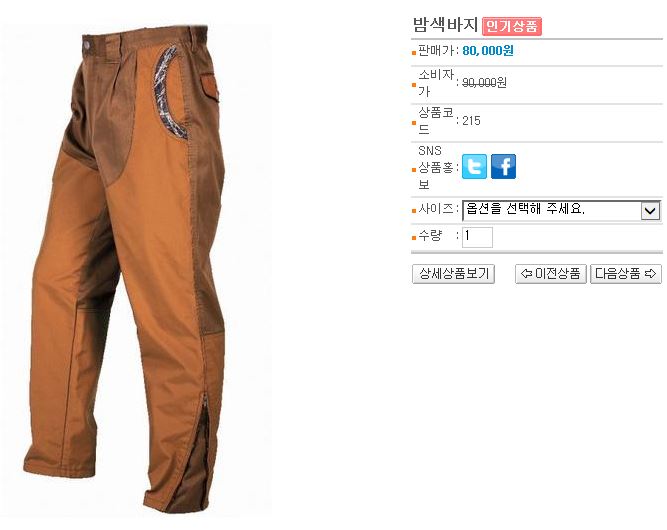Share the product on Twitter

pyautogui.click(x=474, y=166)
